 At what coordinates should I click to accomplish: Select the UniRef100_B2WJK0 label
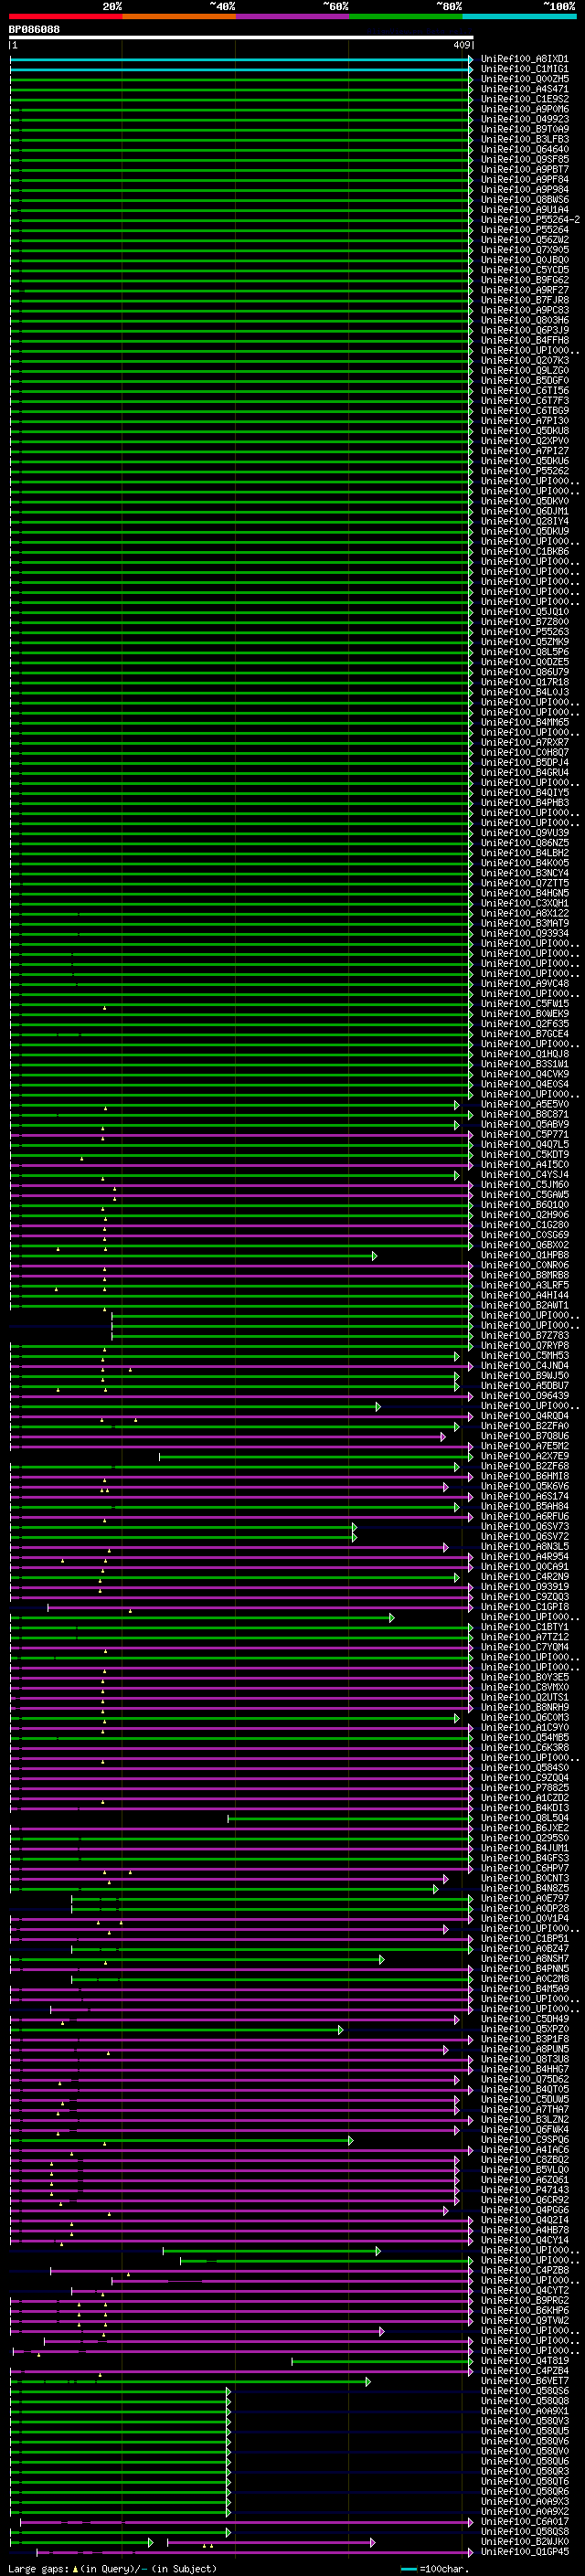(x=525, y=2542)
